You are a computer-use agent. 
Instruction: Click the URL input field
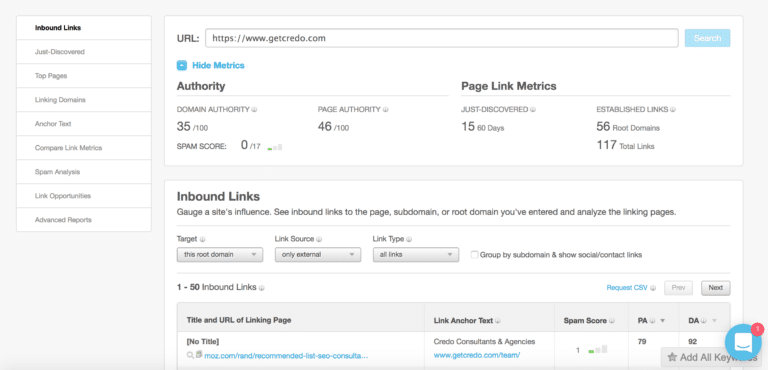(x=442, y=38)
